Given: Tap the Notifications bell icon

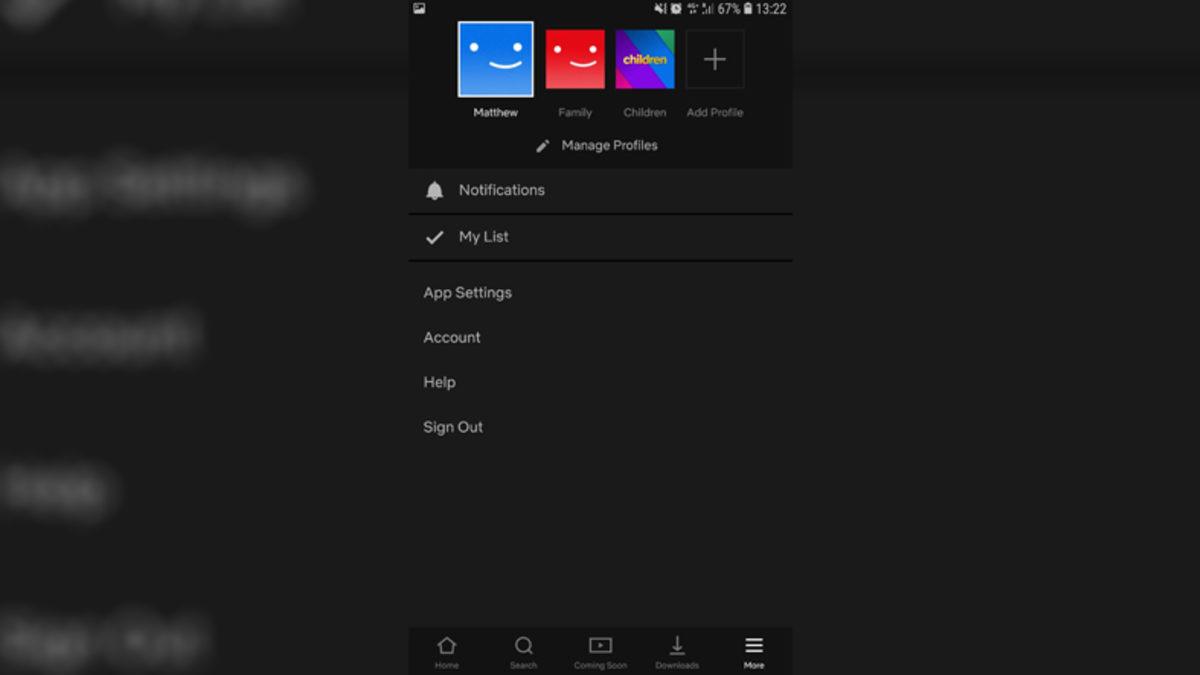Looking at the screenshot, I should coord(434,189).
